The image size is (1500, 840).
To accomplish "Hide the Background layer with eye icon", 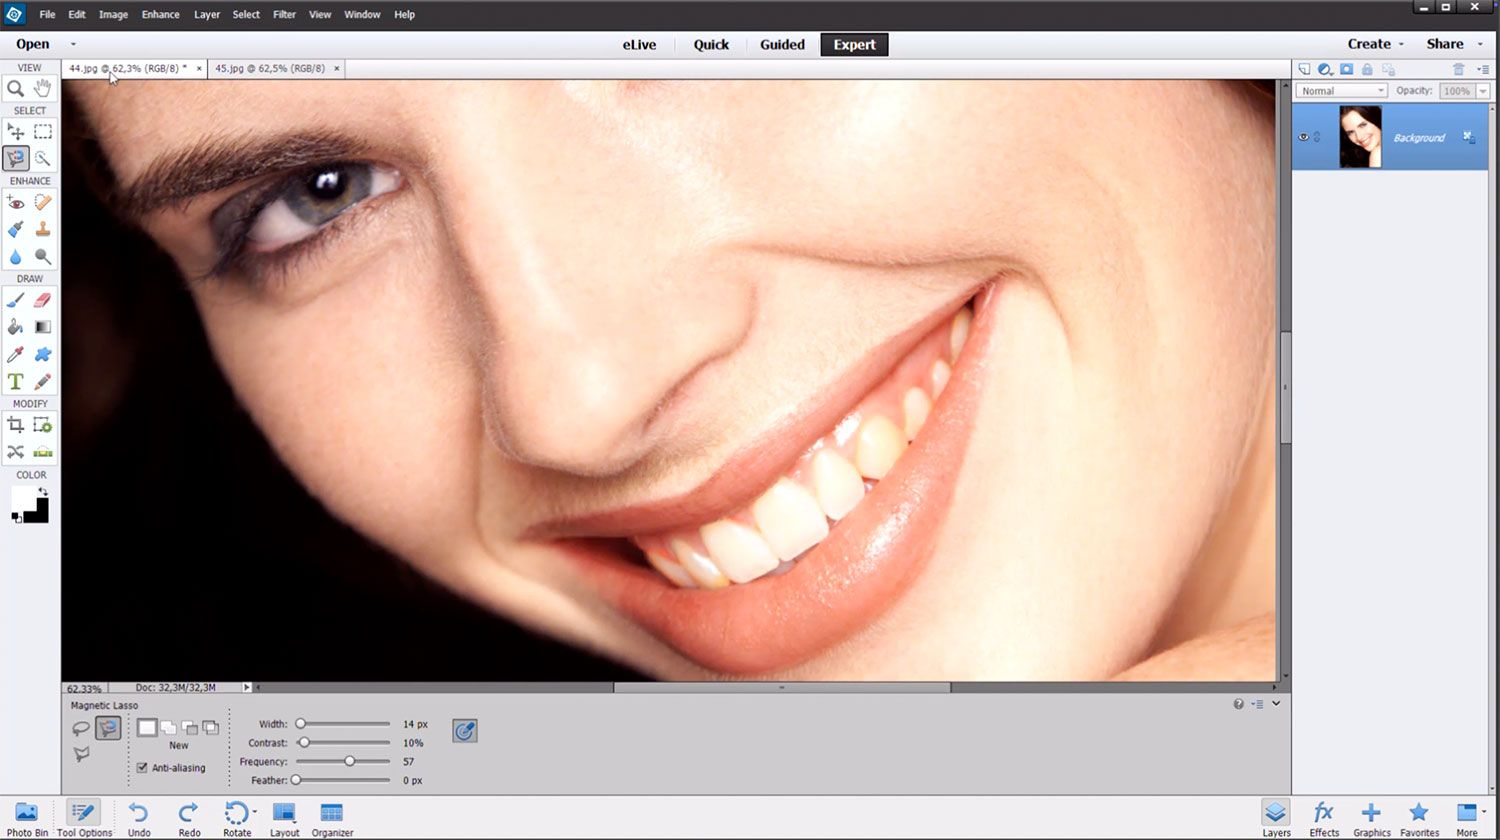I will pos(1303,137).
